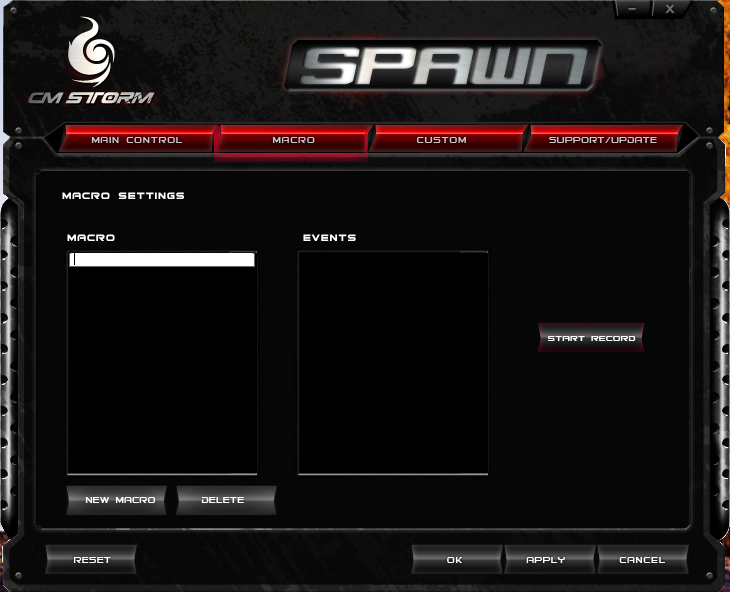Focus the macro name input field
The image size is (730, 592).
162,260
